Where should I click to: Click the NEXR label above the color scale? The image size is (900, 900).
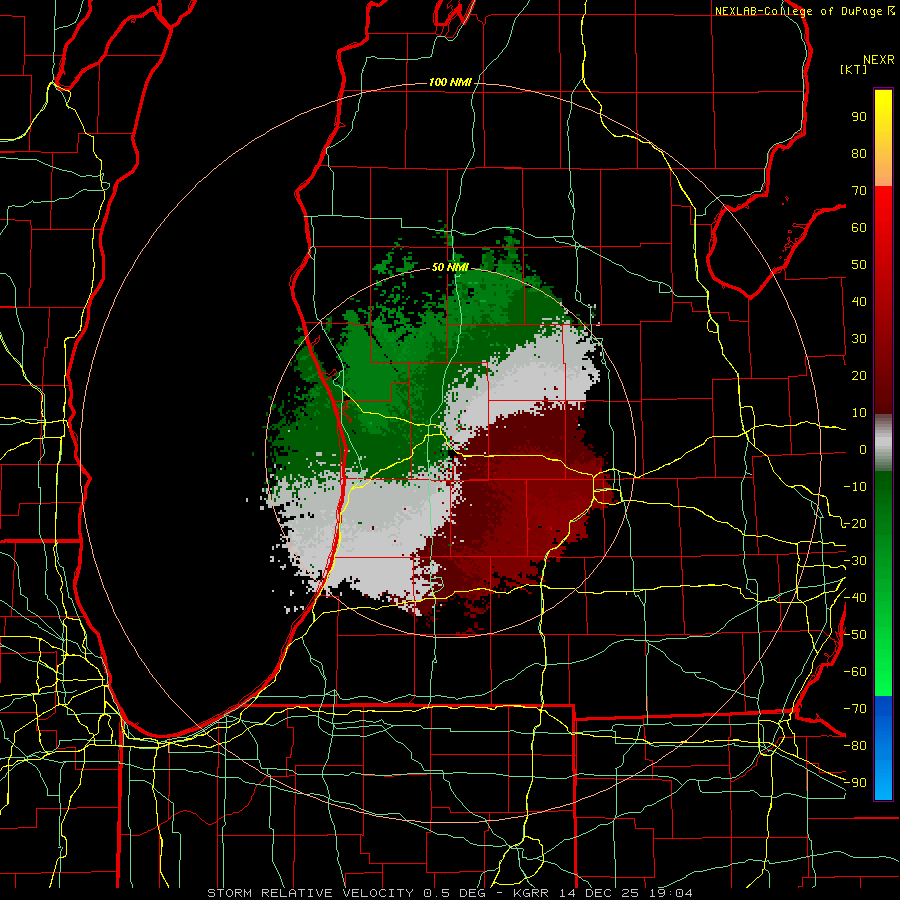tap(879, 60)
